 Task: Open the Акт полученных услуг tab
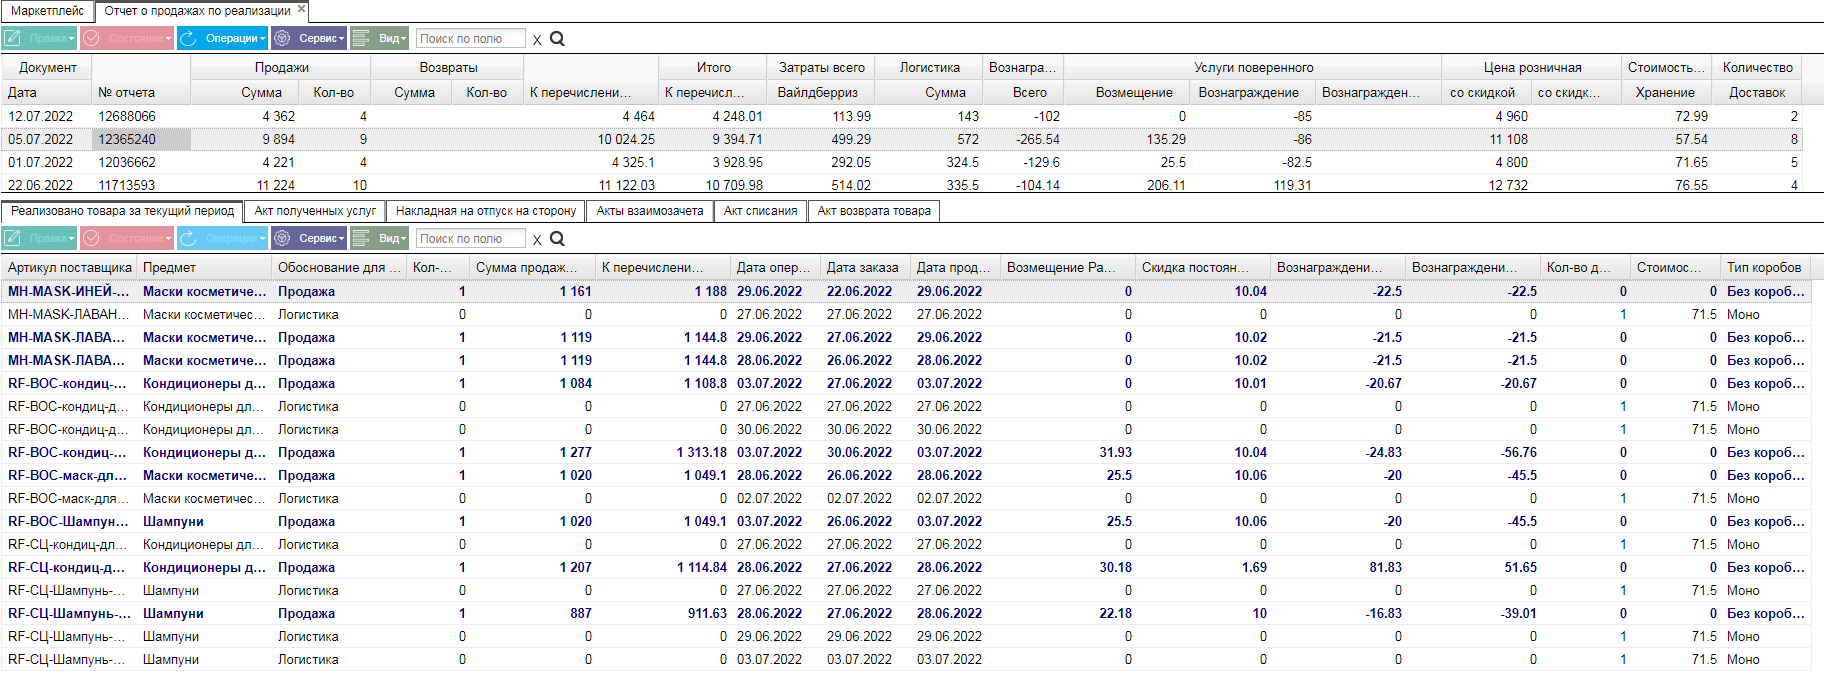click(315, 211)
